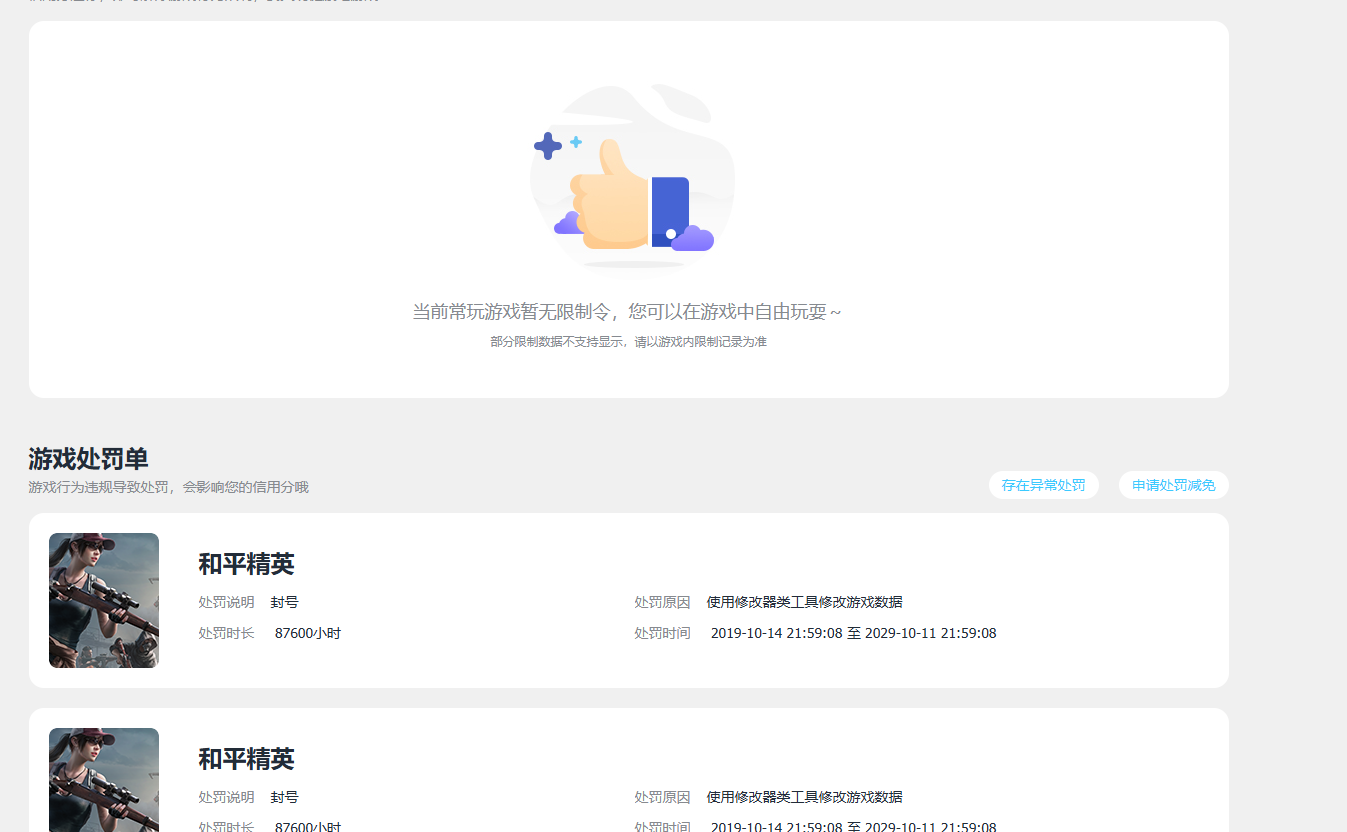Select 使用修改器类工具修改游戏数据 in second card
The width and height of the screenshot is (1347, 832).
tap(804, 797)
